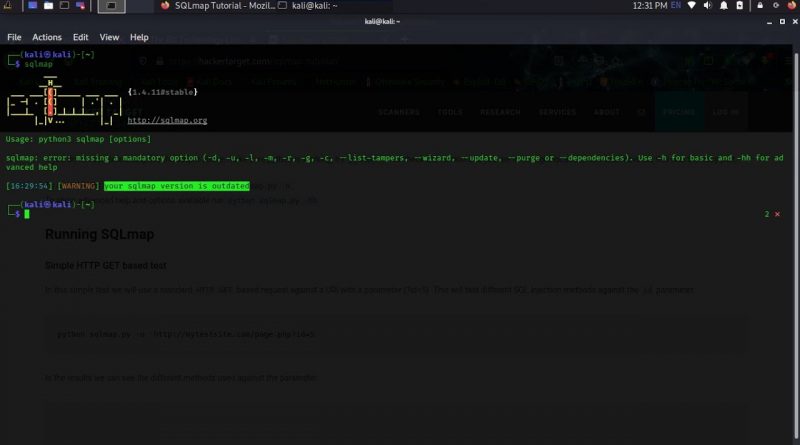Open the EN keyboard layout indicator
The height and width of the screenshot is (445, 800).
676,6
